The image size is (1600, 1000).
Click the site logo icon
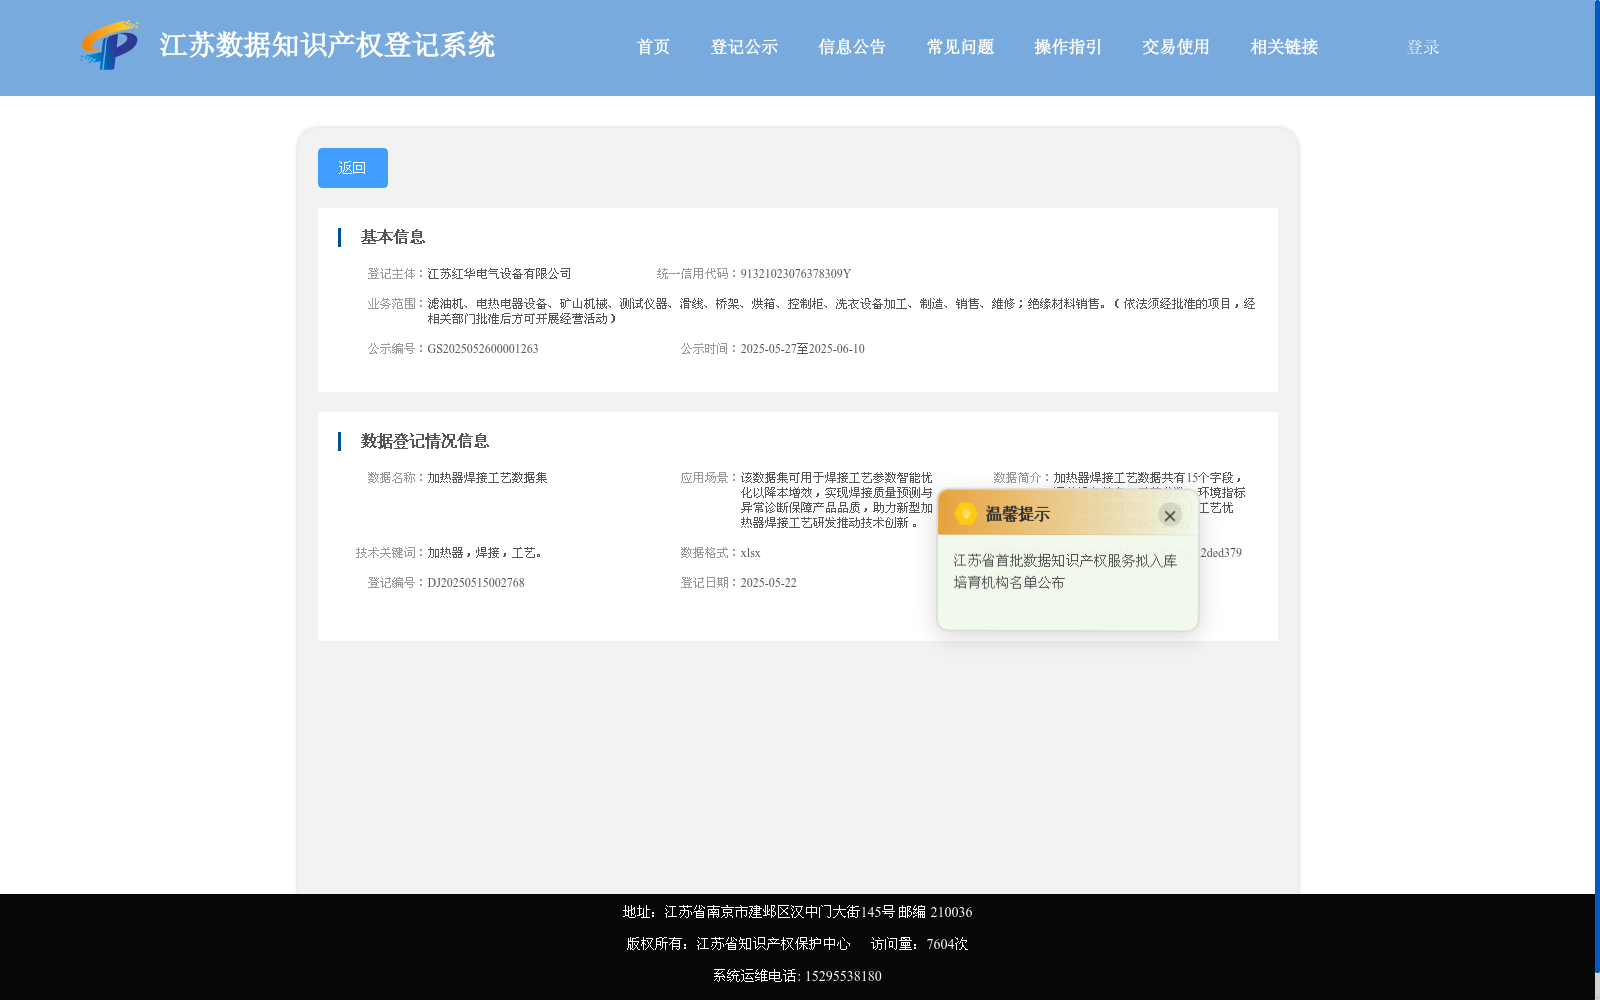(x=110, y=46)
